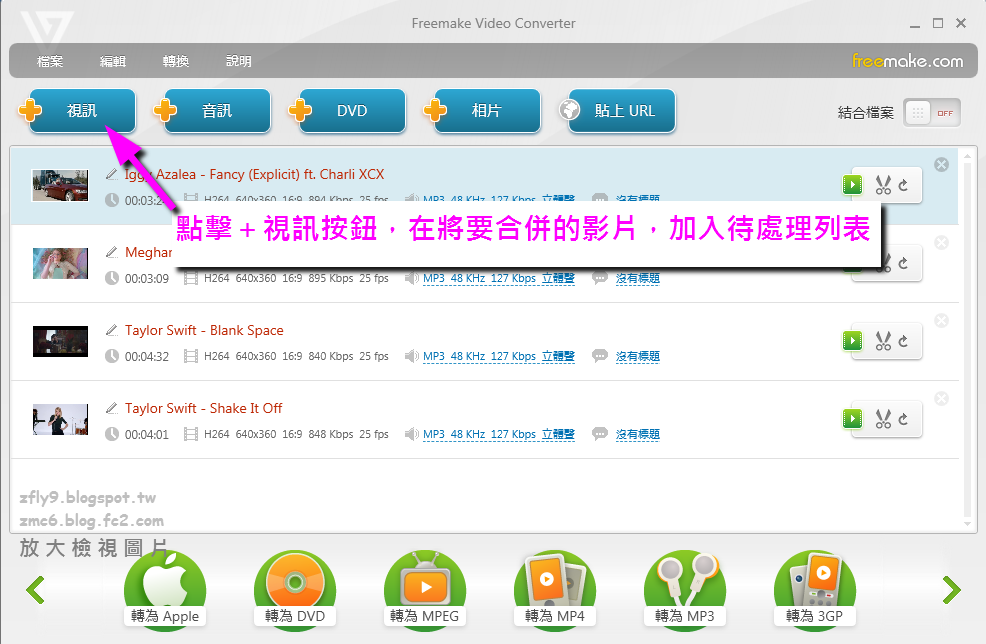986x644 pixels.
Task: Open 沒有標題 subtitle option for Blank Space
Action: tap(638, 357)
